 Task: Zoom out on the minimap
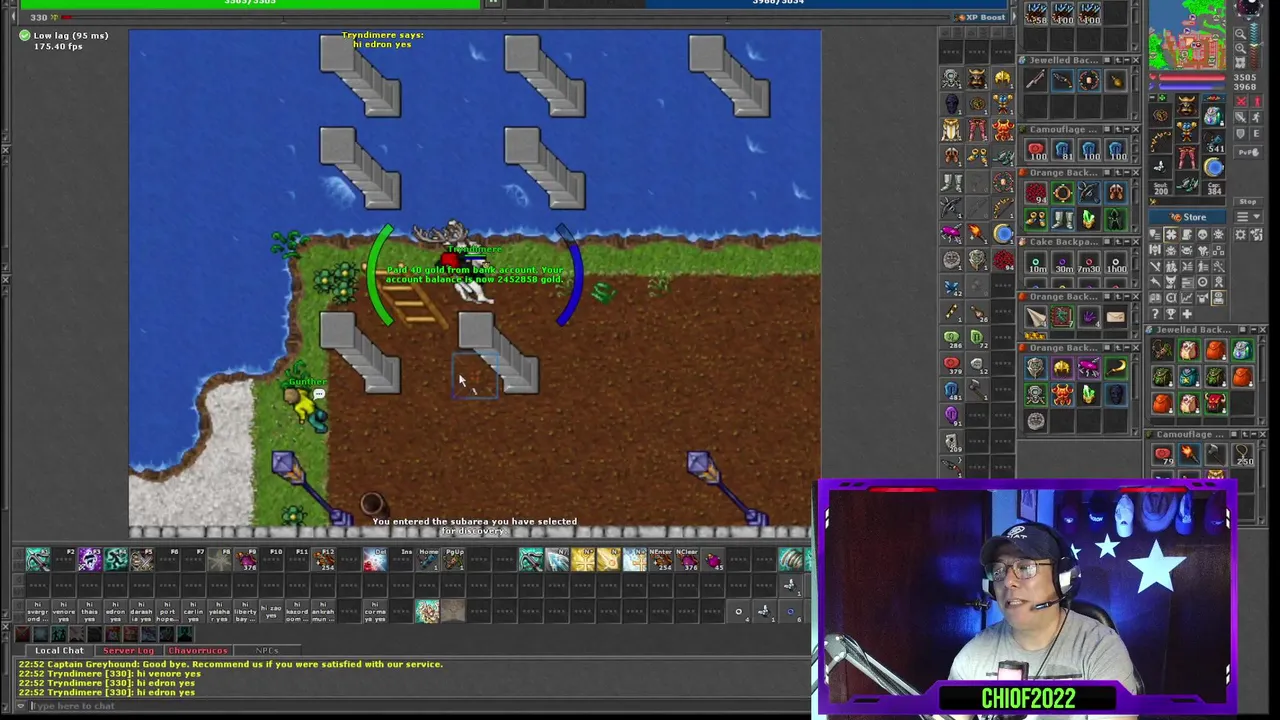point(1240,34)
